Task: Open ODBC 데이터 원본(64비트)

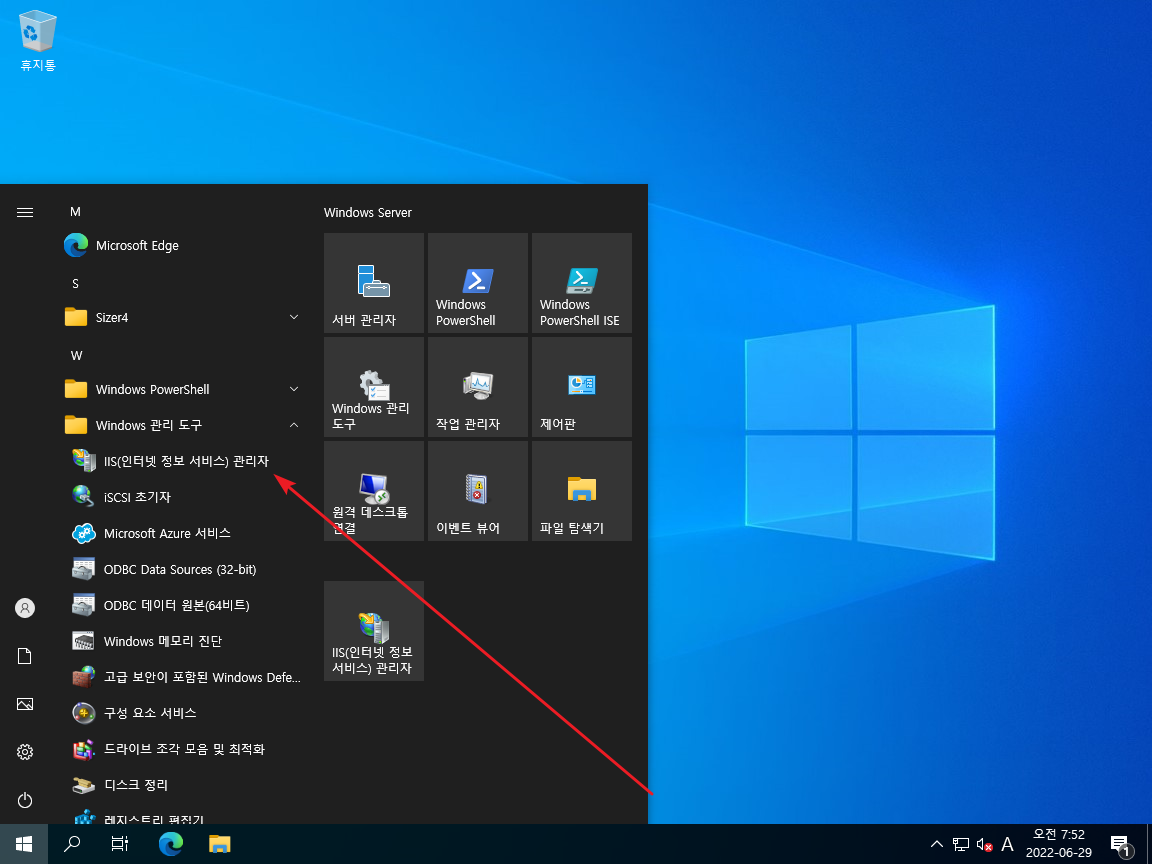Action: (x=184, y=605)
